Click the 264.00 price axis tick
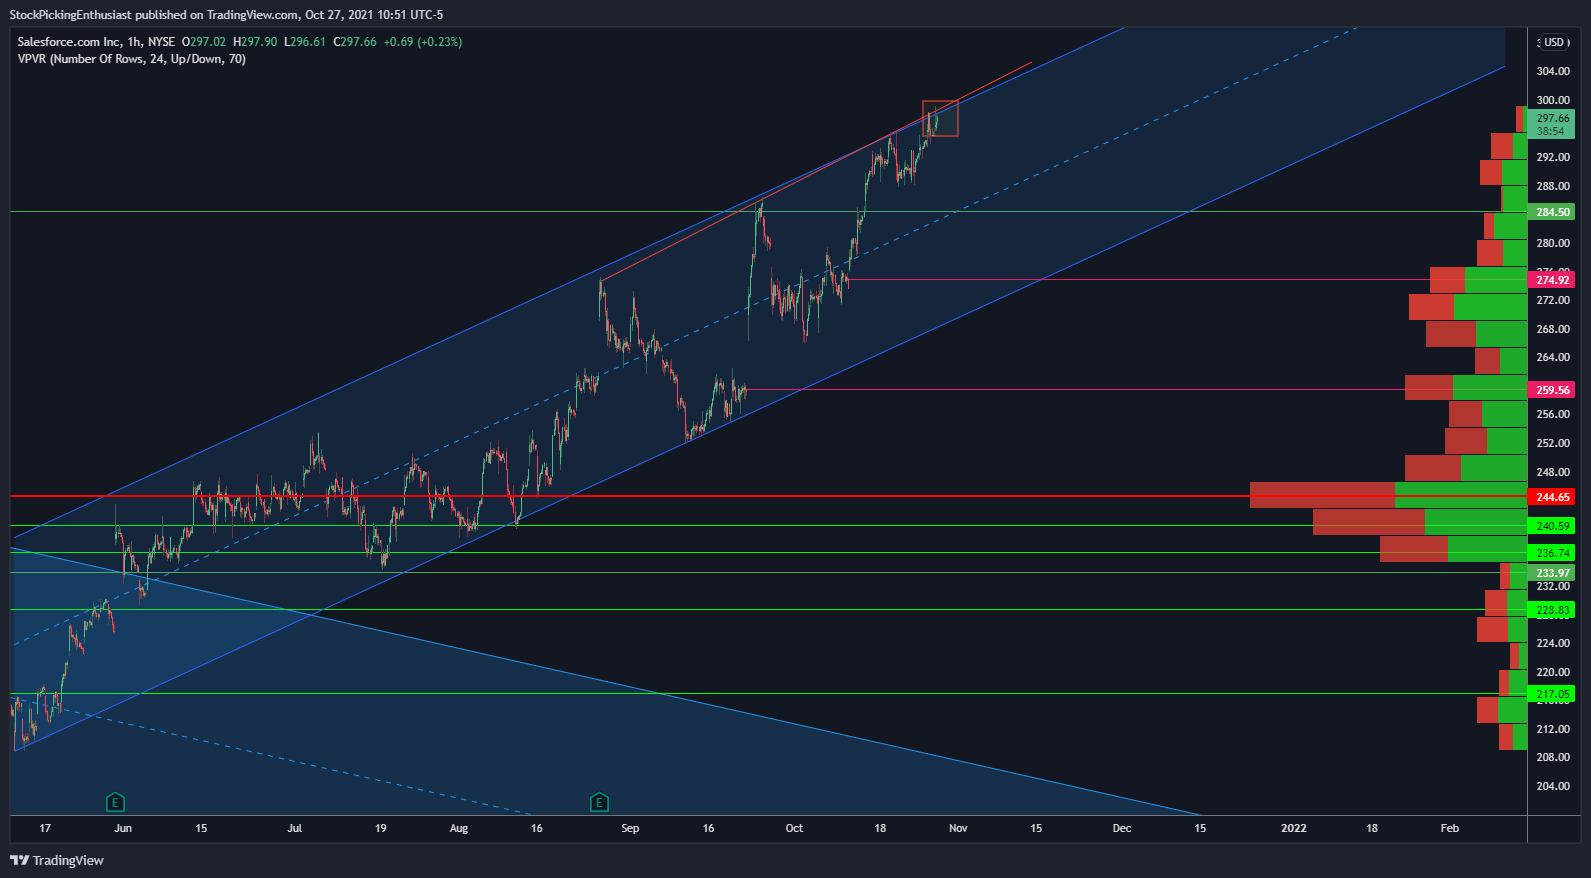This screenshot has height=878, width=1591. (x=1553, y=357)
